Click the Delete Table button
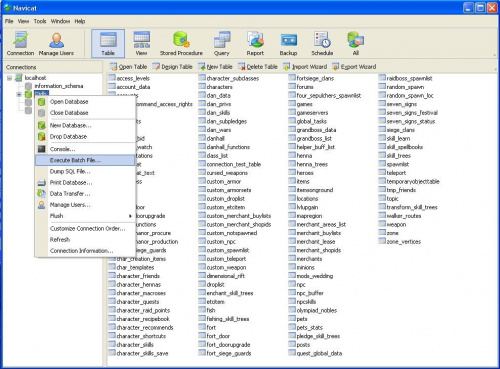This screenshot has width=500, height=369. pos(257,67)
